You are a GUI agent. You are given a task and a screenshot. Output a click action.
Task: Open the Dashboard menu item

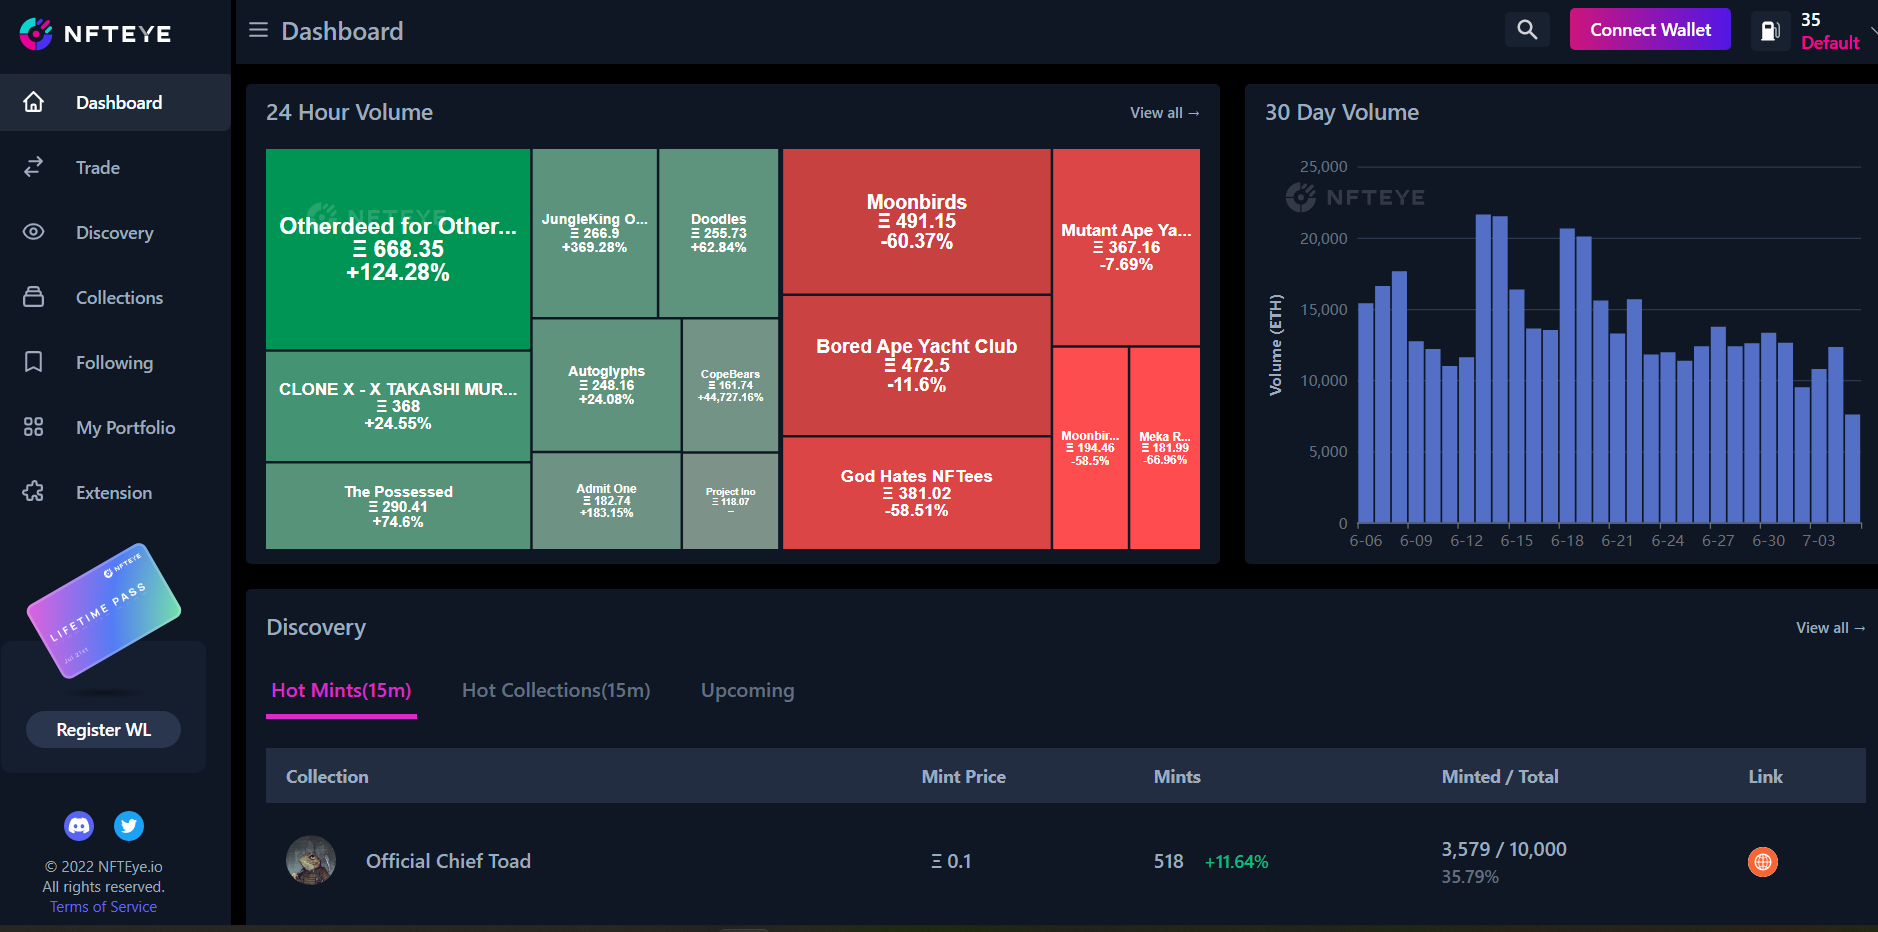point(115,102)
